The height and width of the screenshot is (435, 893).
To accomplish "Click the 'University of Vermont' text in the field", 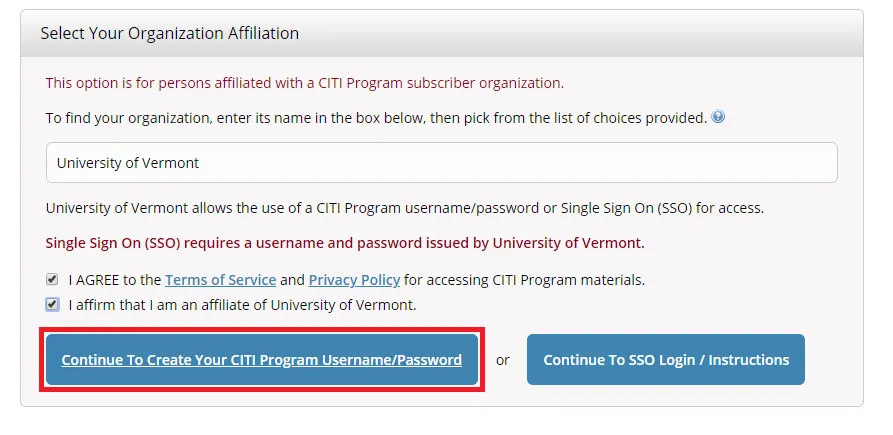I will pyautogui.click(x=127, y=163).
